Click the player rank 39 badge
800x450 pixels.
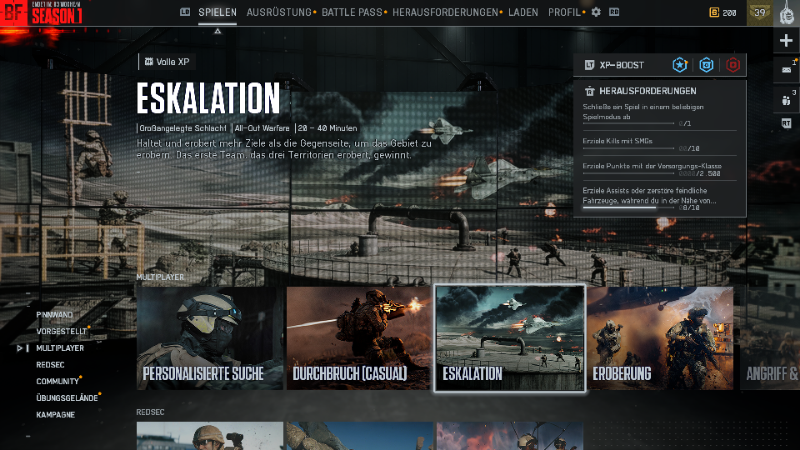tap(760, 12)
